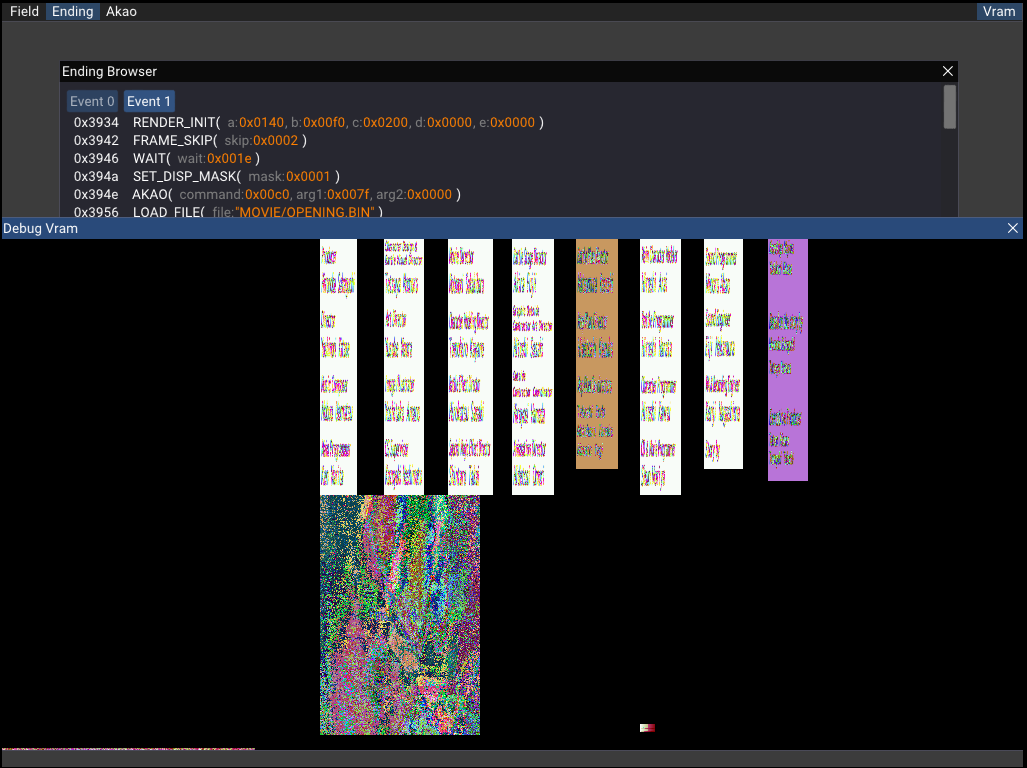Select the purple texture strip in VRAM
Image resolution: width=1027 pixels, height=768 pixels.
pos(787,360)
